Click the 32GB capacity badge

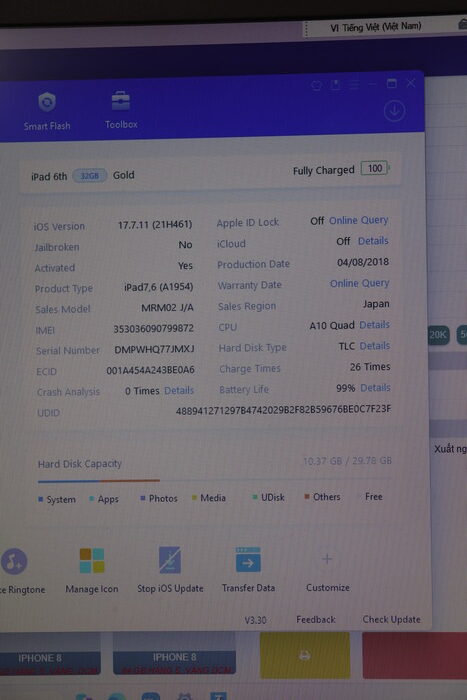89,175
